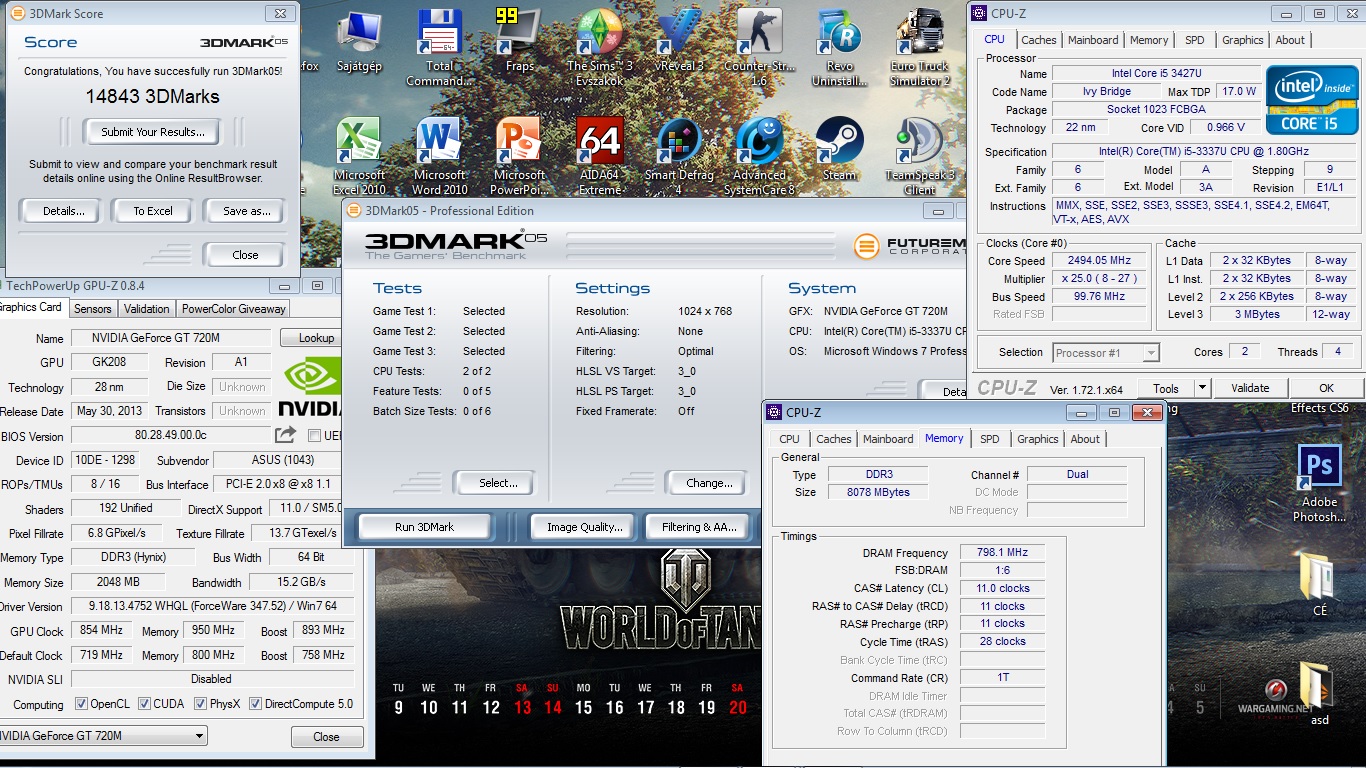Open the Advanced SystemCare 8 icon
This screenshot has height=768, width=1366.
tap(759, 155)
